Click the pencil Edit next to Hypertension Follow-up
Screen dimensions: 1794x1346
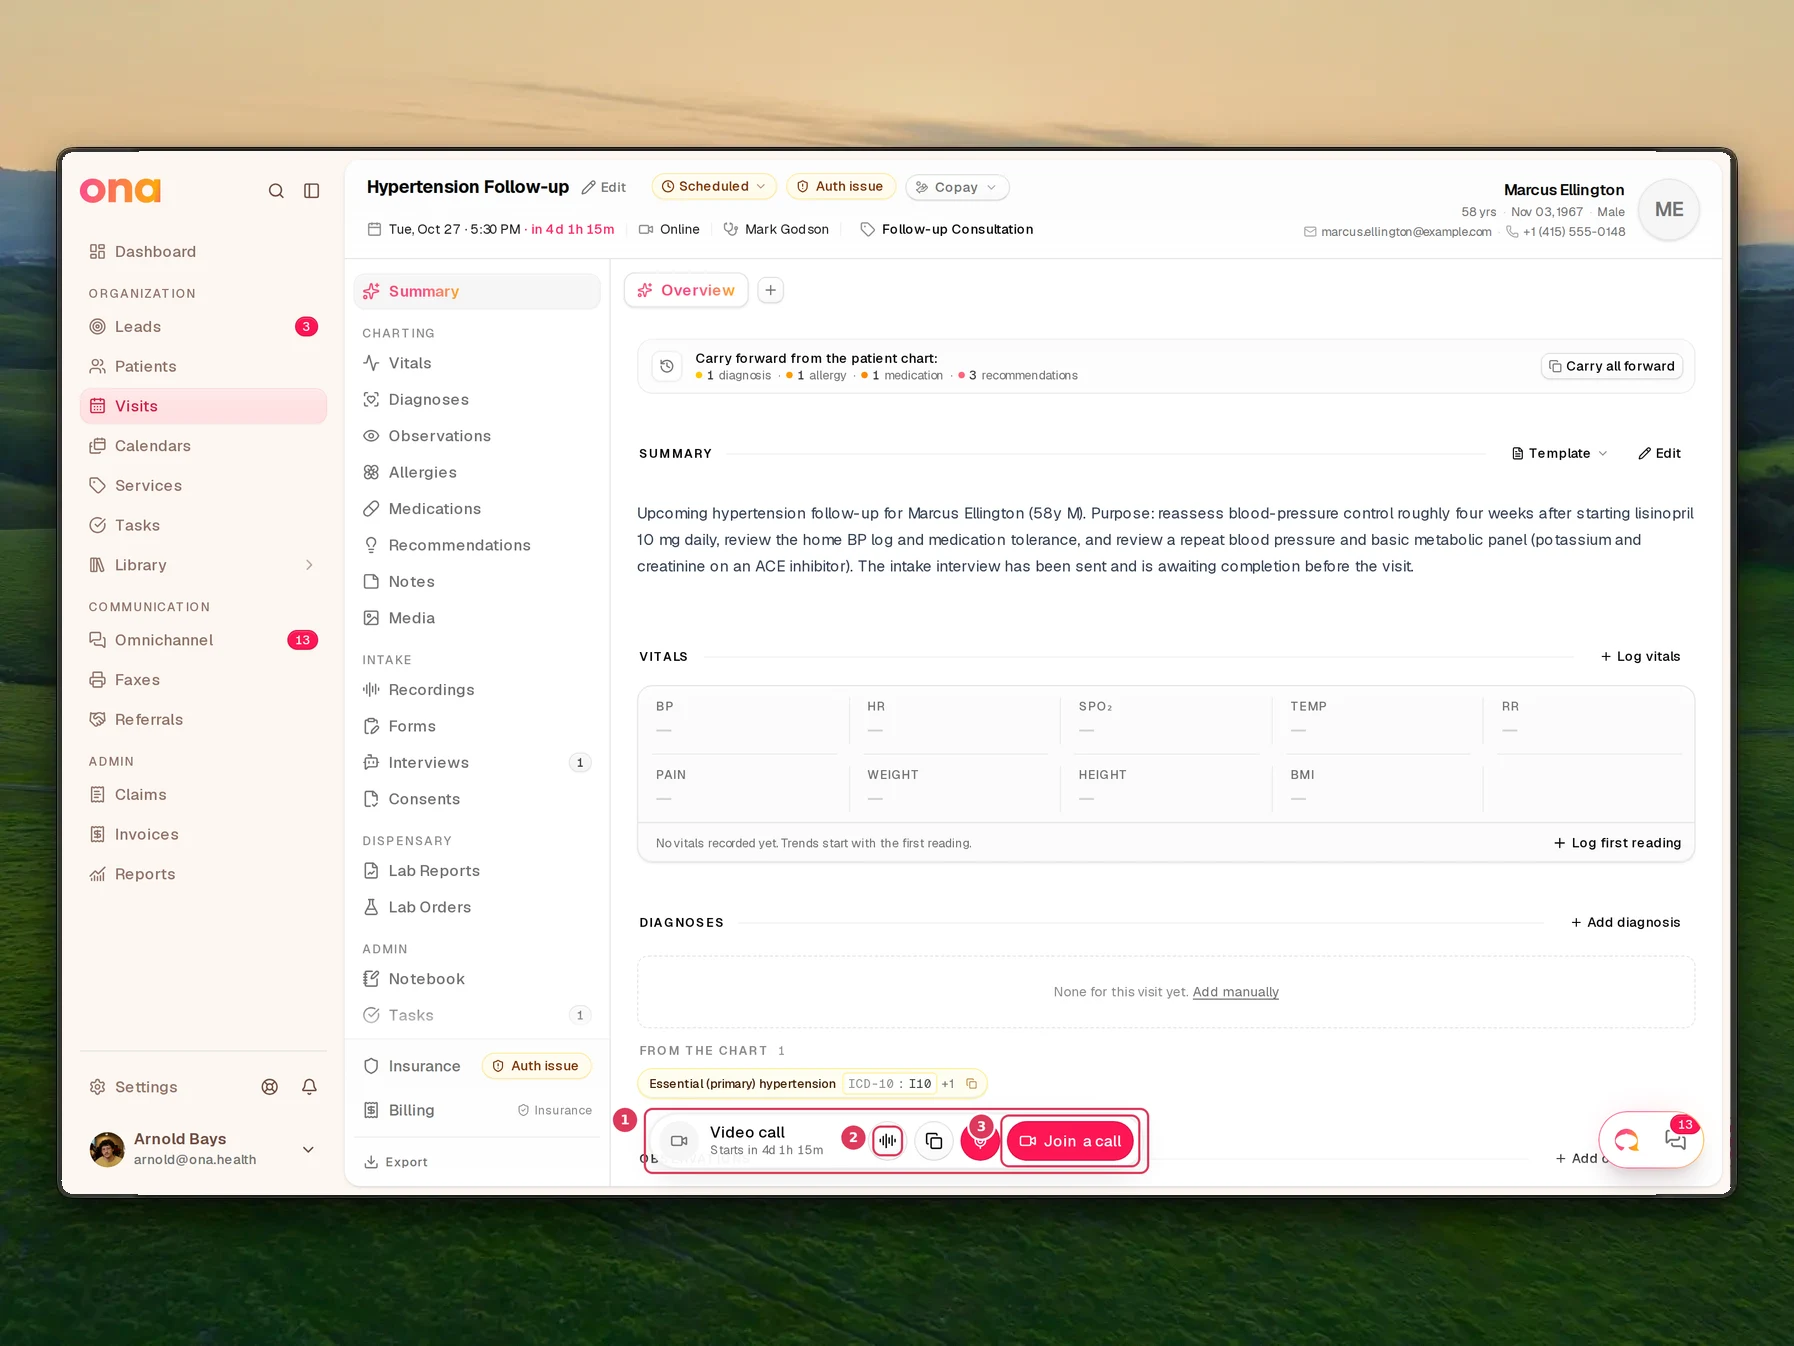pyautogui.click(x=604, y=187)
